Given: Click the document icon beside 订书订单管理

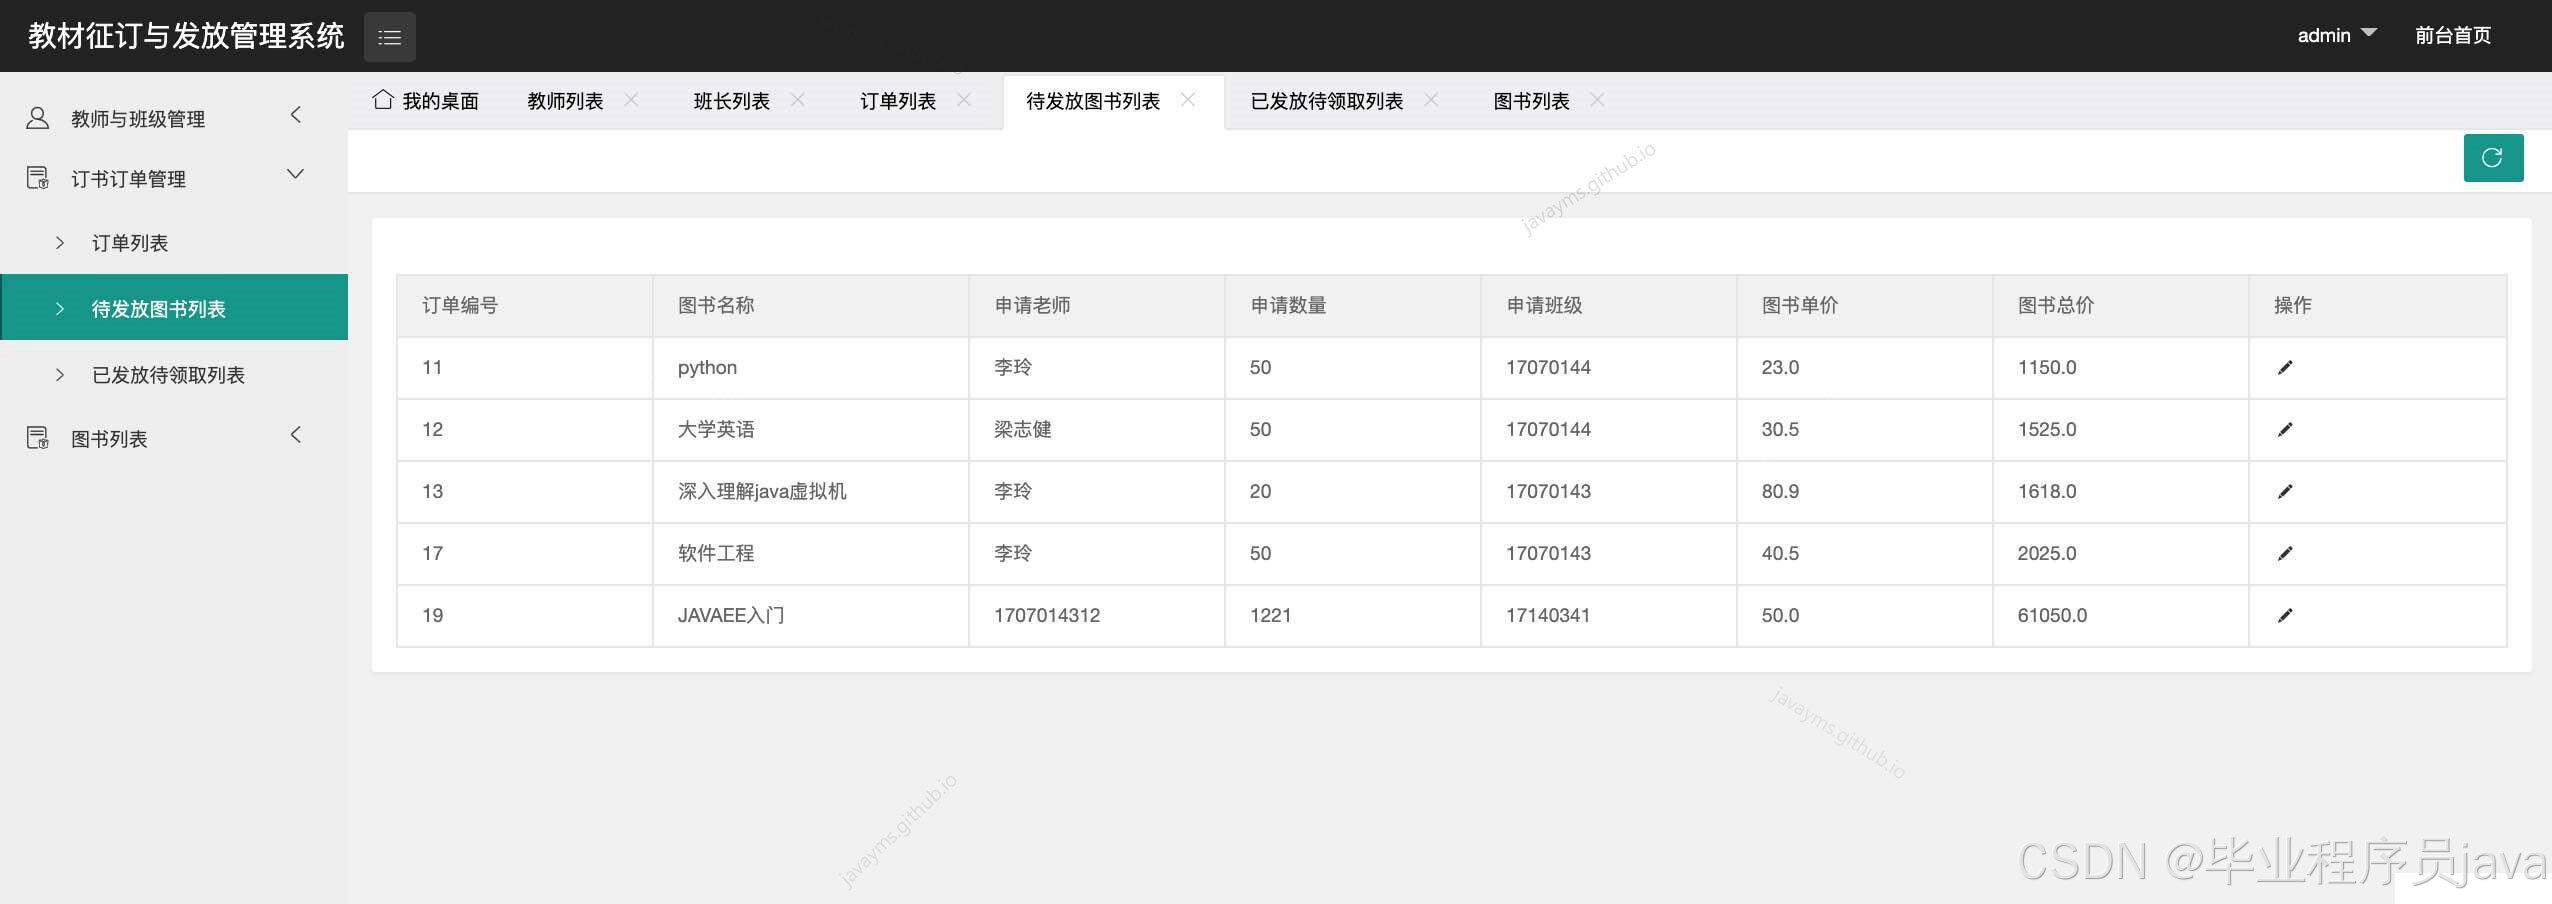Looking at the screenshot, I should click(37, 178).
